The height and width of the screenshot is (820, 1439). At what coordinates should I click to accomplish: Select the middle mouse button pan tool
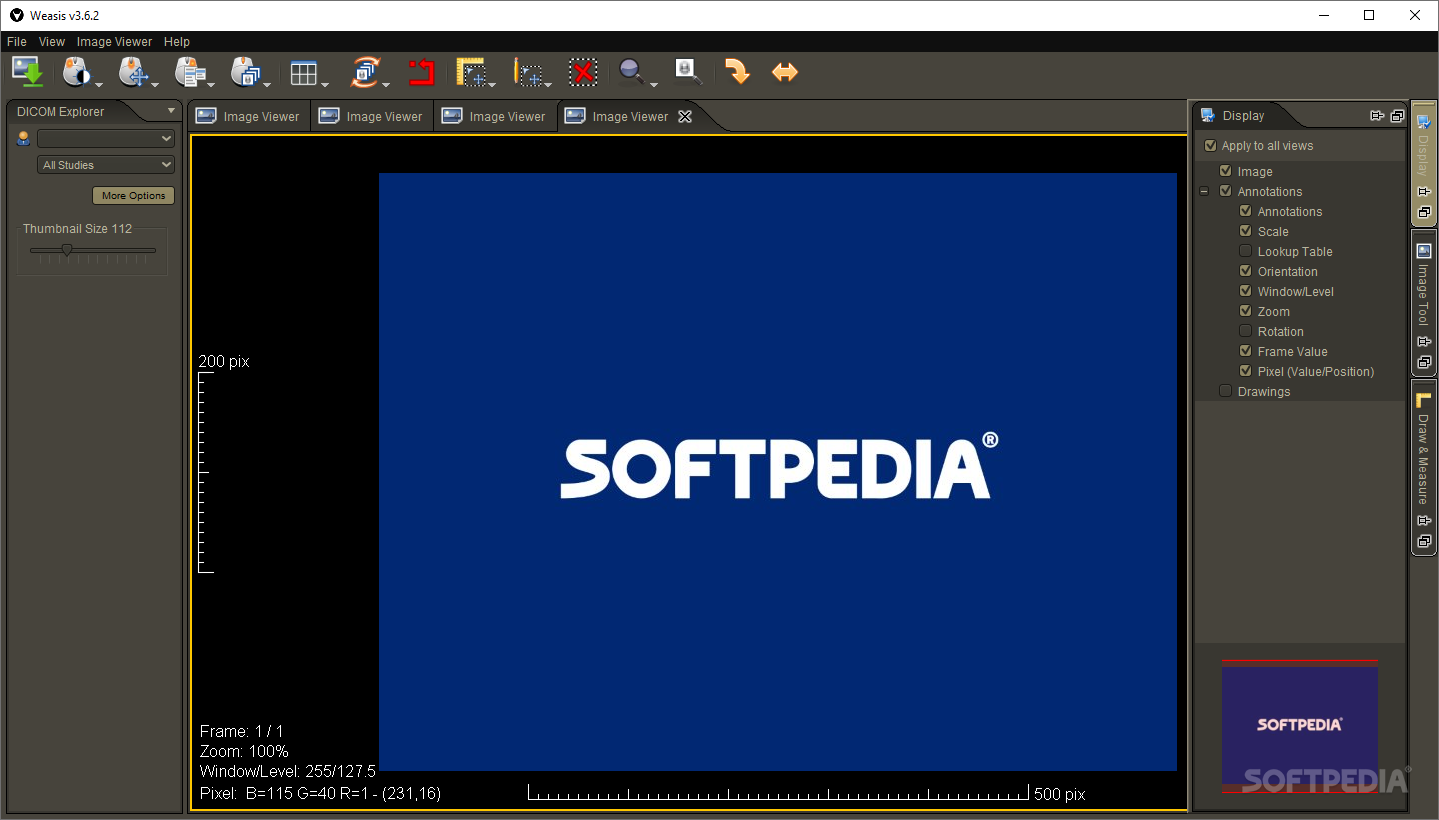[x=132, y=72]
